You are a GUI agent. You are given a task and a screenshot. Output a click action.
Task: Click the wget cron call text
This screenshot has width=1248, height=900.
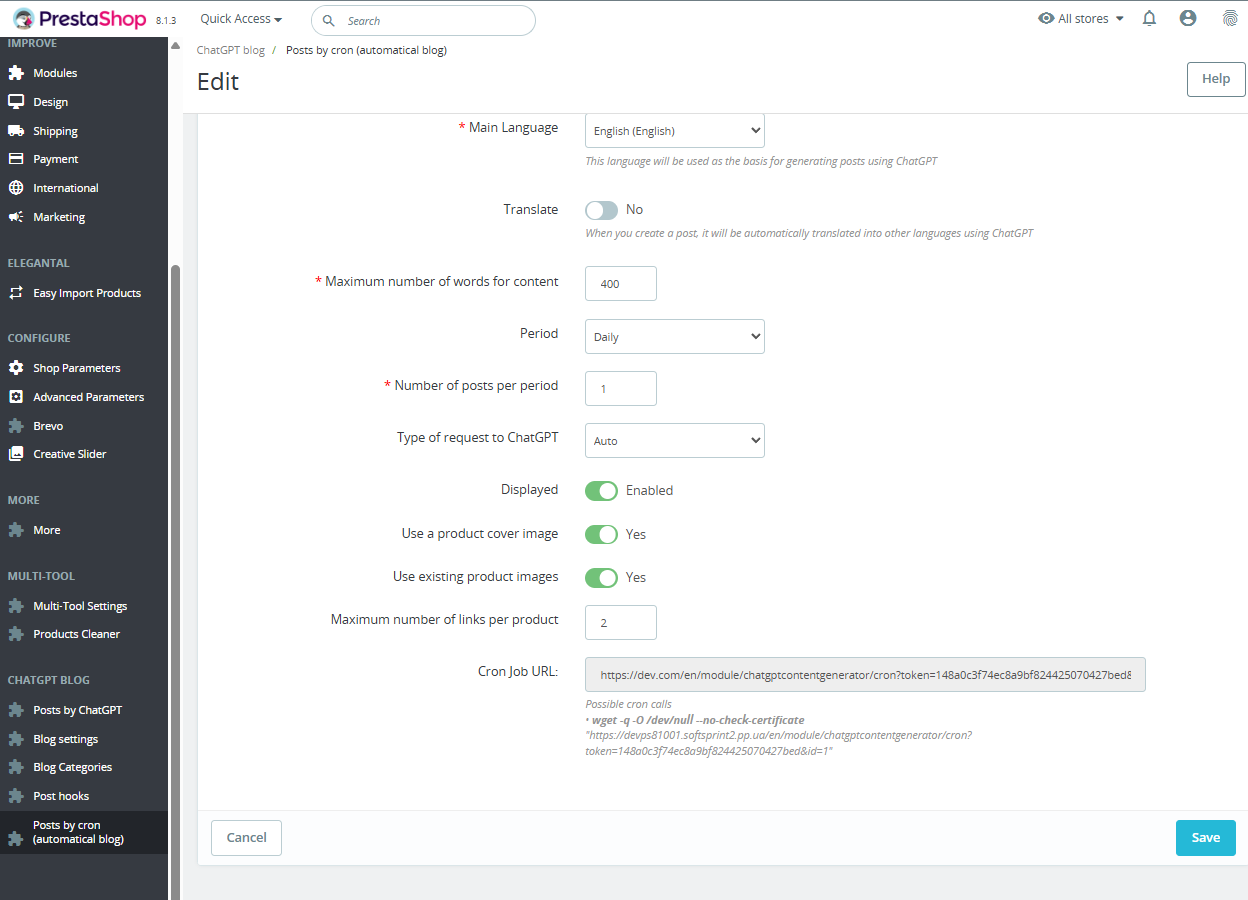point(698,720)
